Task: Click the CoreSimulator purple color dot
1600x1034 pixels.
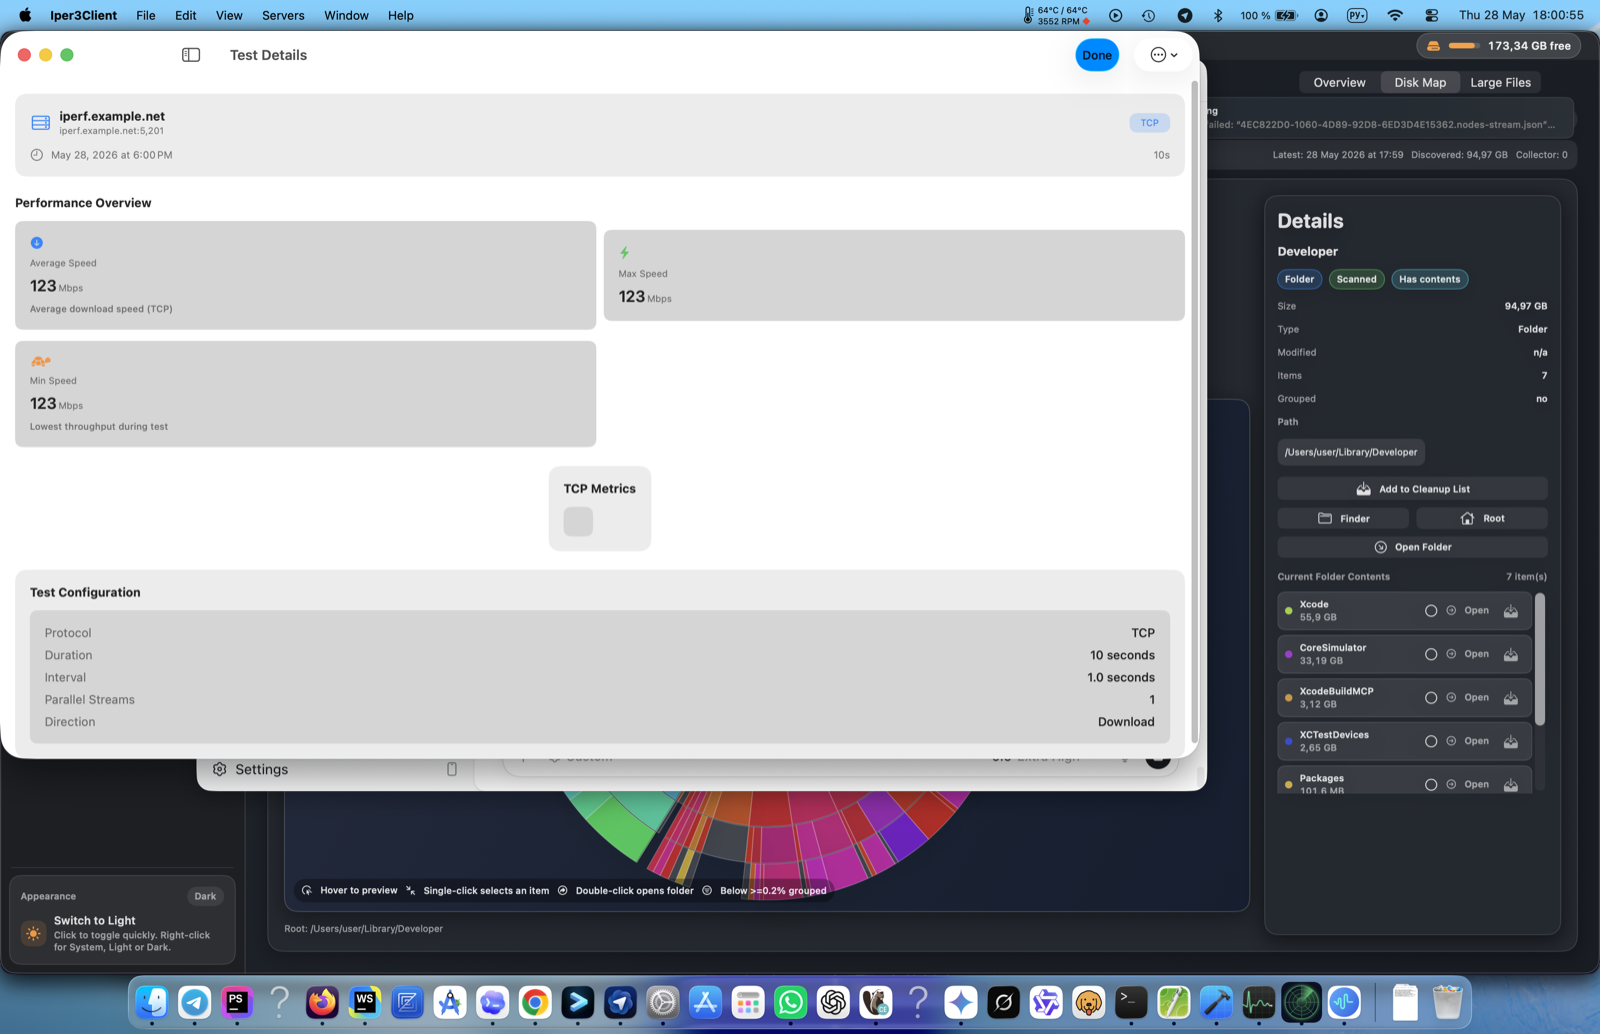Action: coord(1288,654)
